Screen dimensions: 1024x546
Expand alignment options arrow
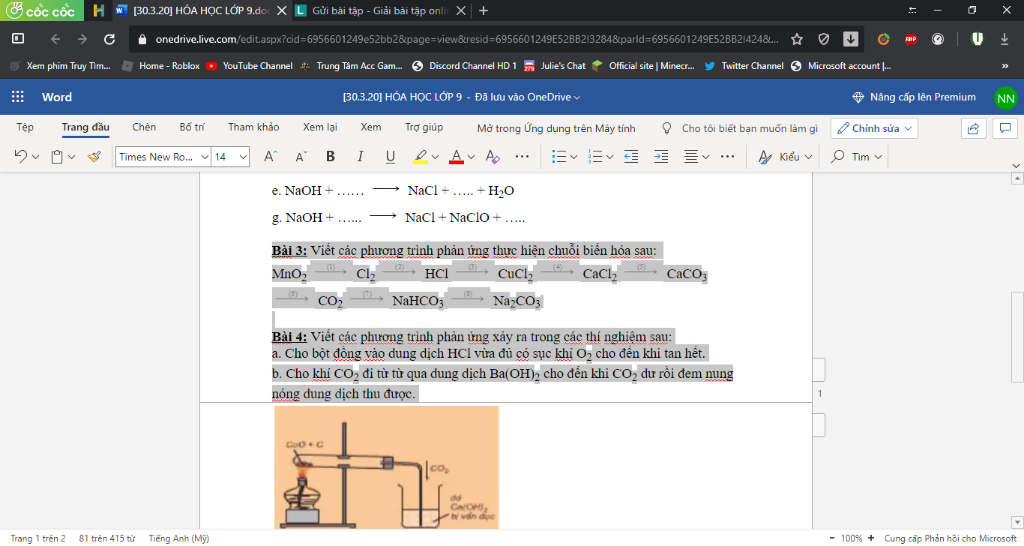(x=705, y=157)
